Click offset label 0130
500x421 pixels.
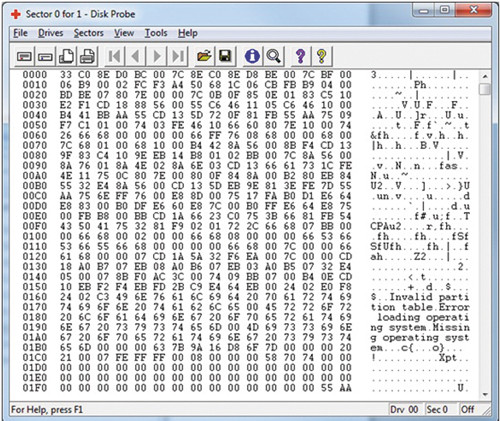pyautogui.click(x=35, y=267)
